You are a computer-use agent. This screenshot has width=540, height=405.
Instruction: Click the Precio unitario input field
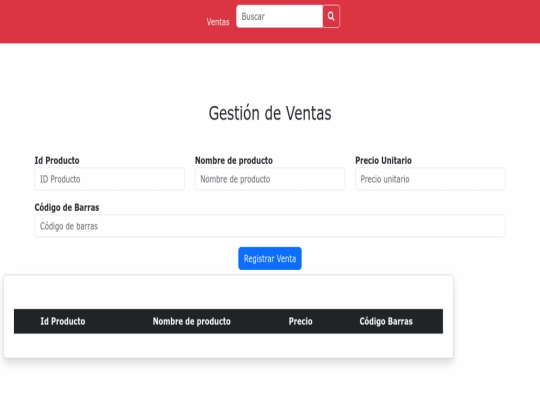pos(430,179)
